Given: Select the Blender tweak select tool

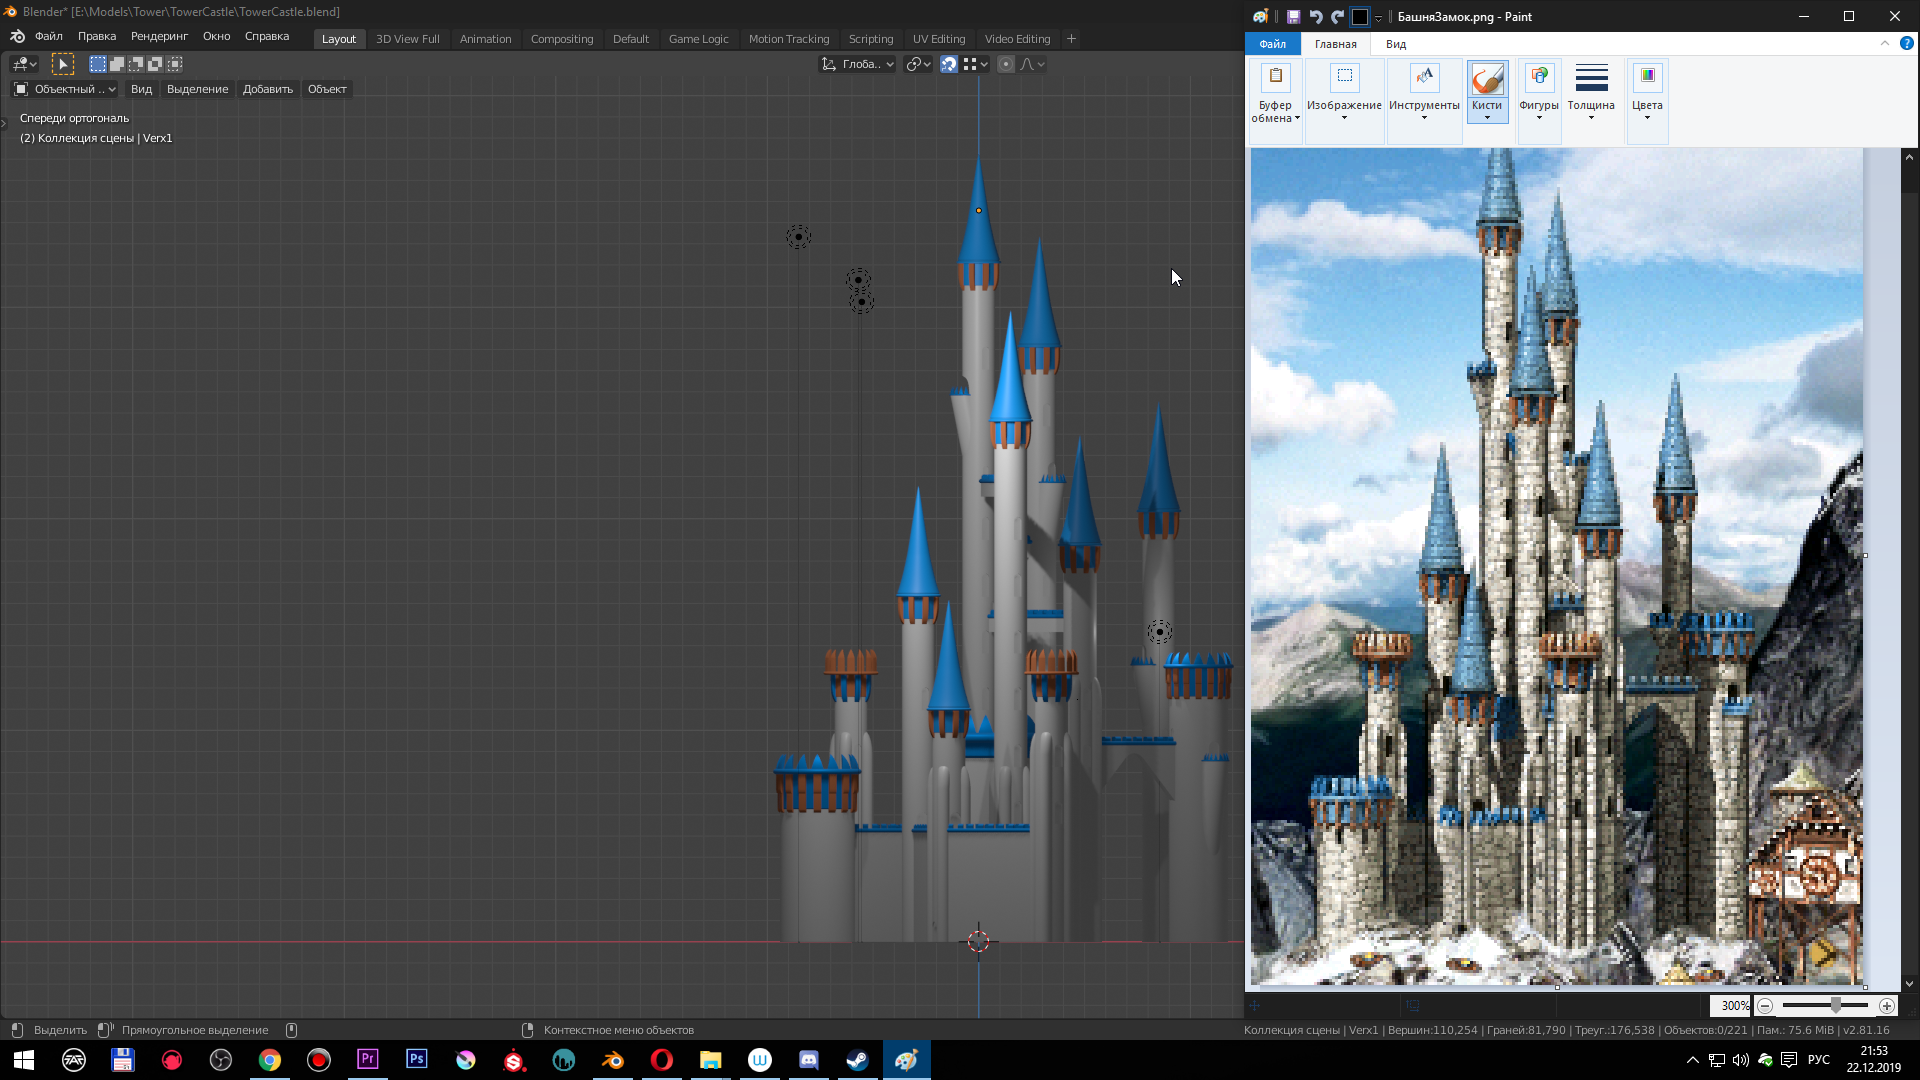Looking at the screenshot, I should point(62,64).
